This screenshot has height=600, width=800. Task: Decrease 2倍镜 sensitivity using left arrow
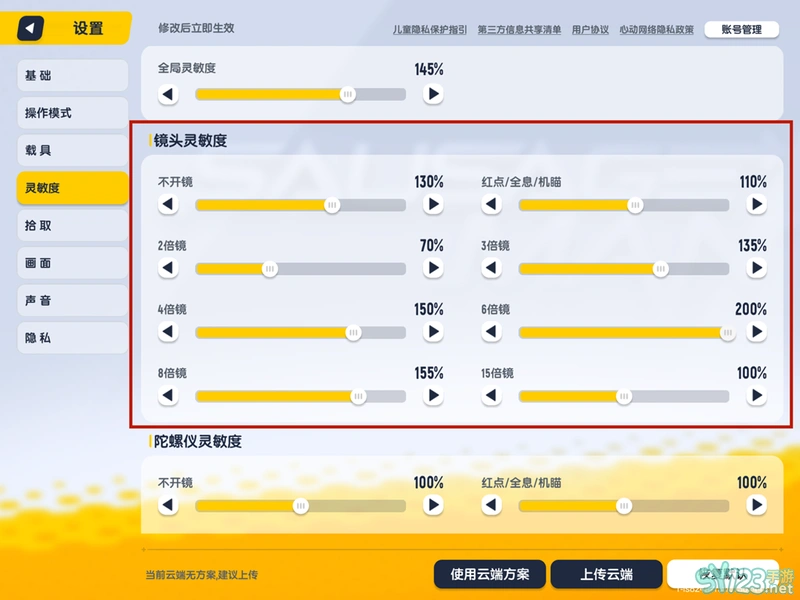point(168,269)
